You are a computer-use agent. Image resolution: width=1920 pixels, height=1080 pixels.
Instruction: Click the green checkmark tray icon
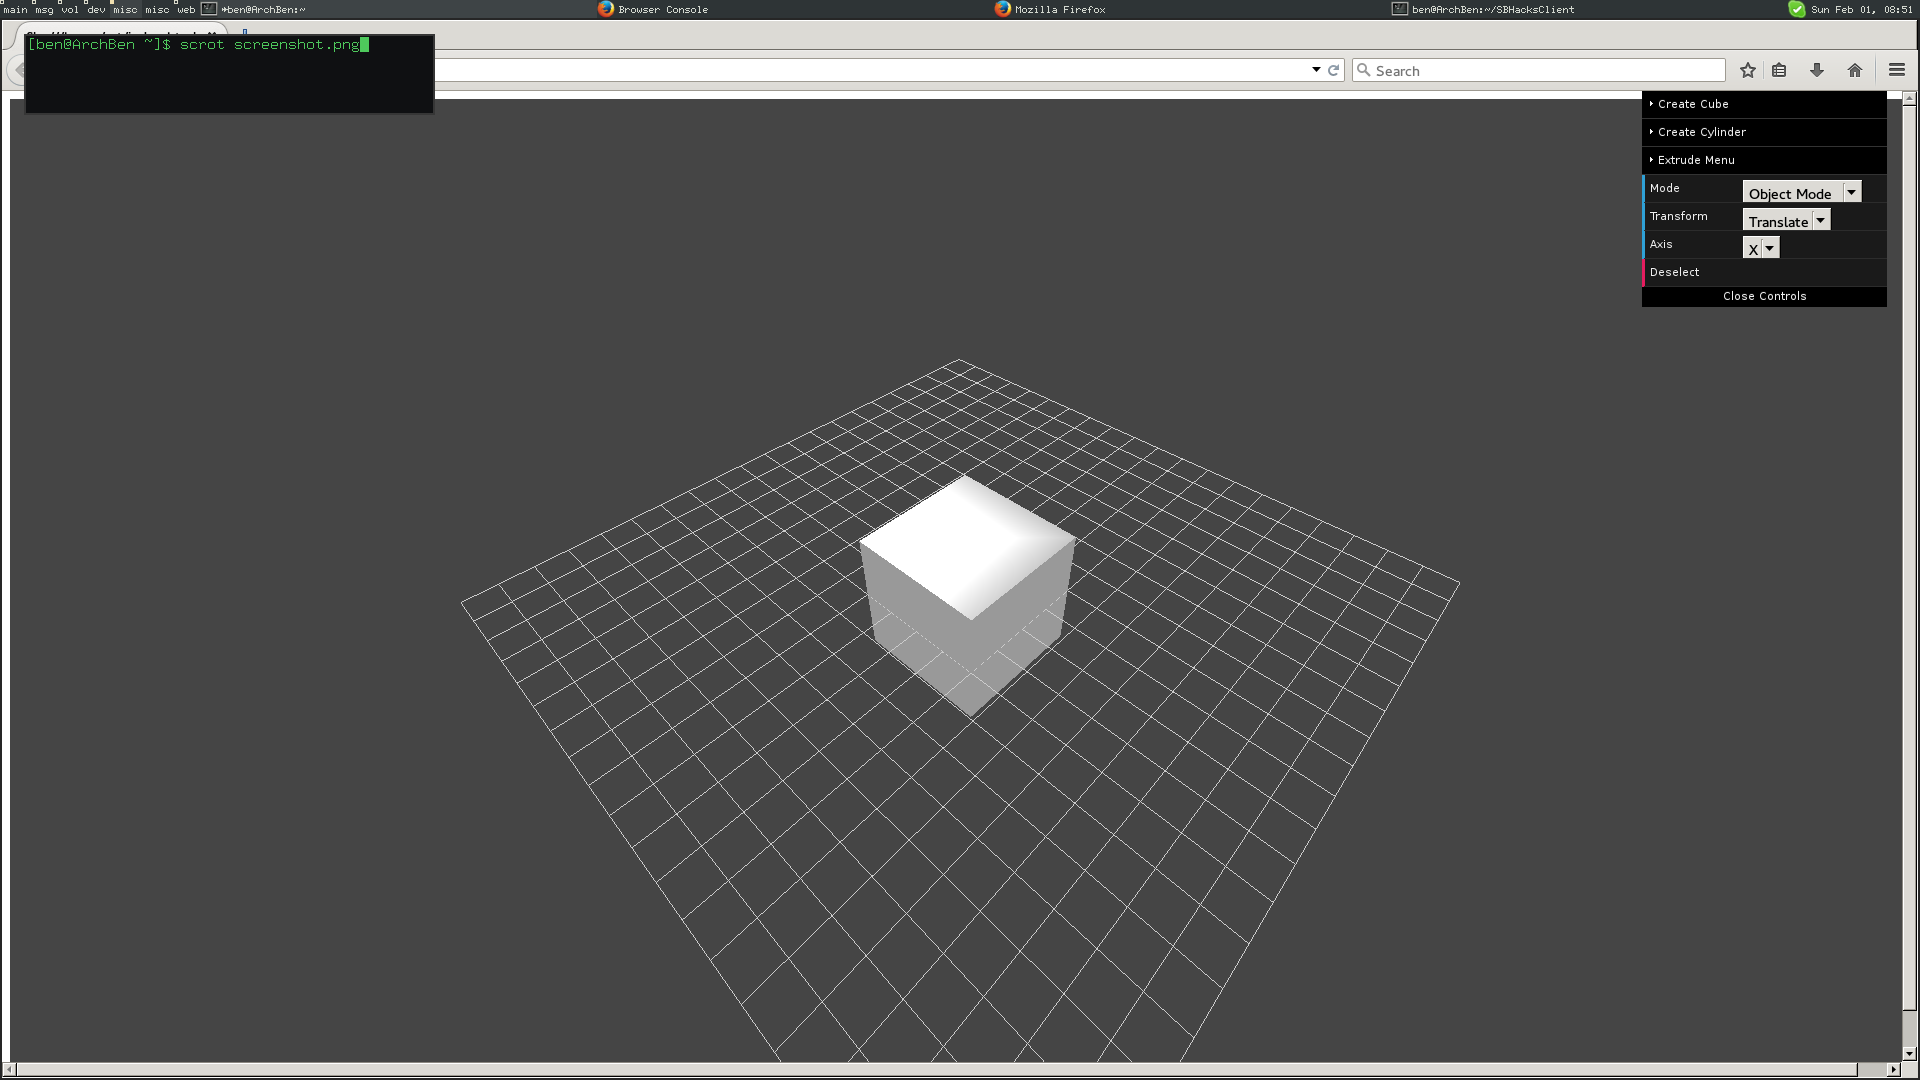point(1797,9)
